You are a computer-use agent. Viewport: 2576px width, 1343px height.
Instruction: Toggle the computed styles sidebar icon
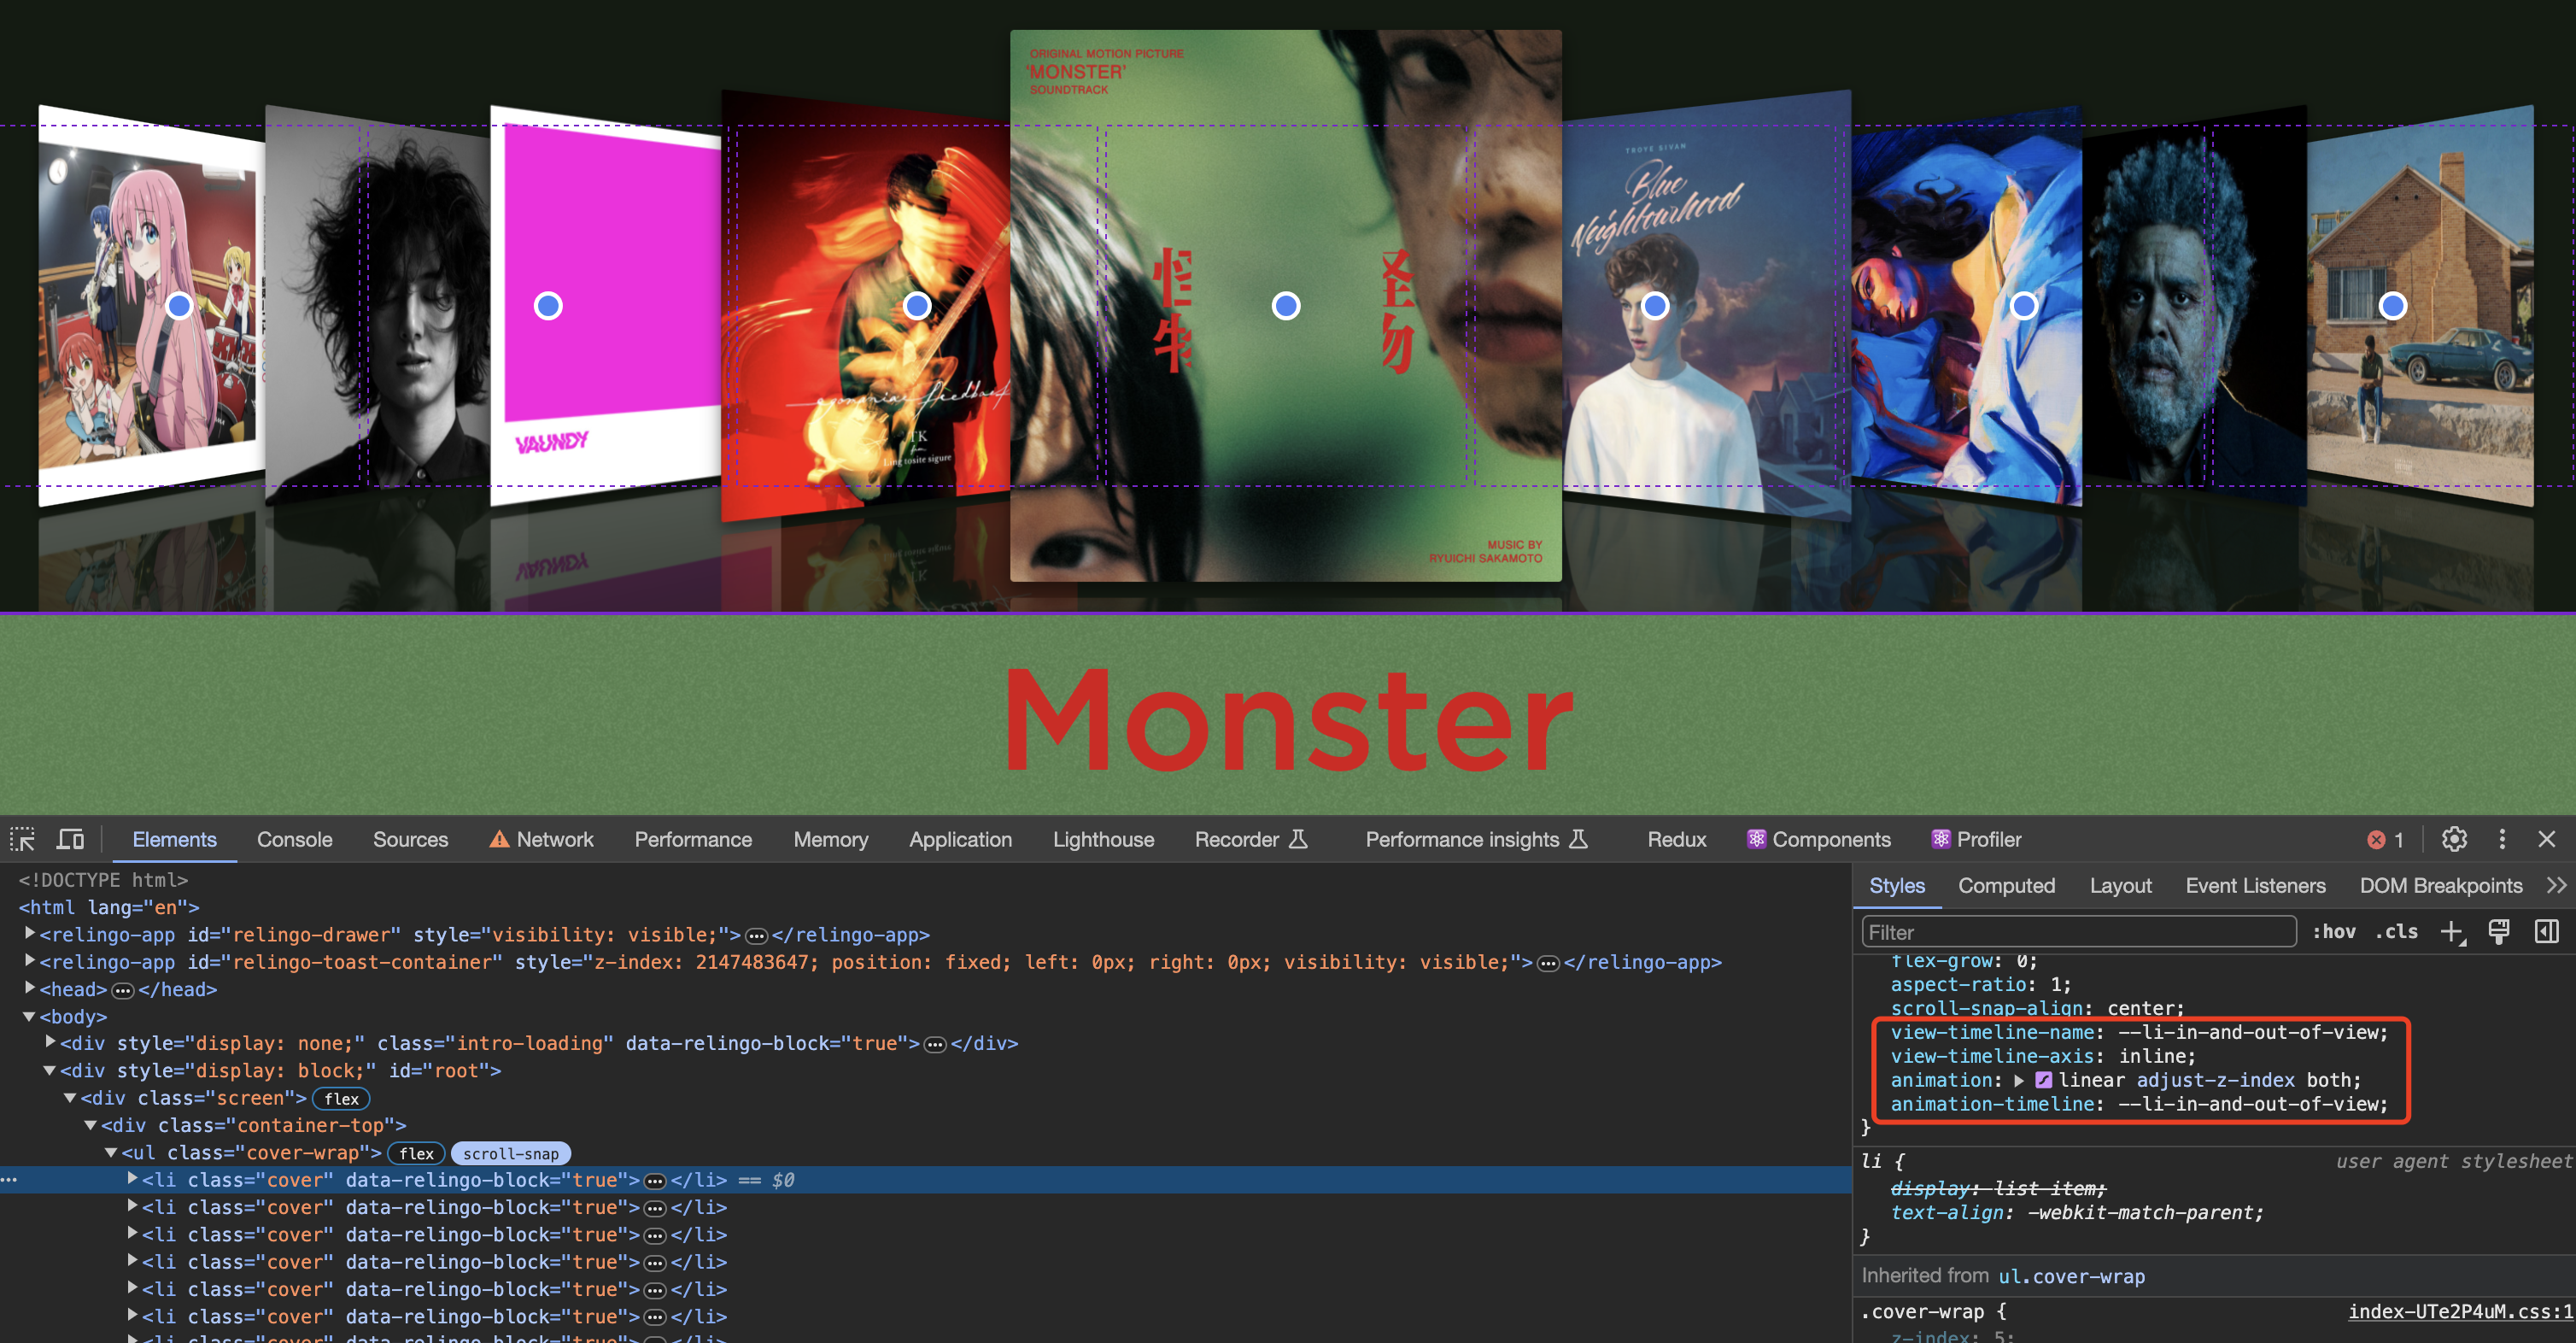pos(2547,932)
